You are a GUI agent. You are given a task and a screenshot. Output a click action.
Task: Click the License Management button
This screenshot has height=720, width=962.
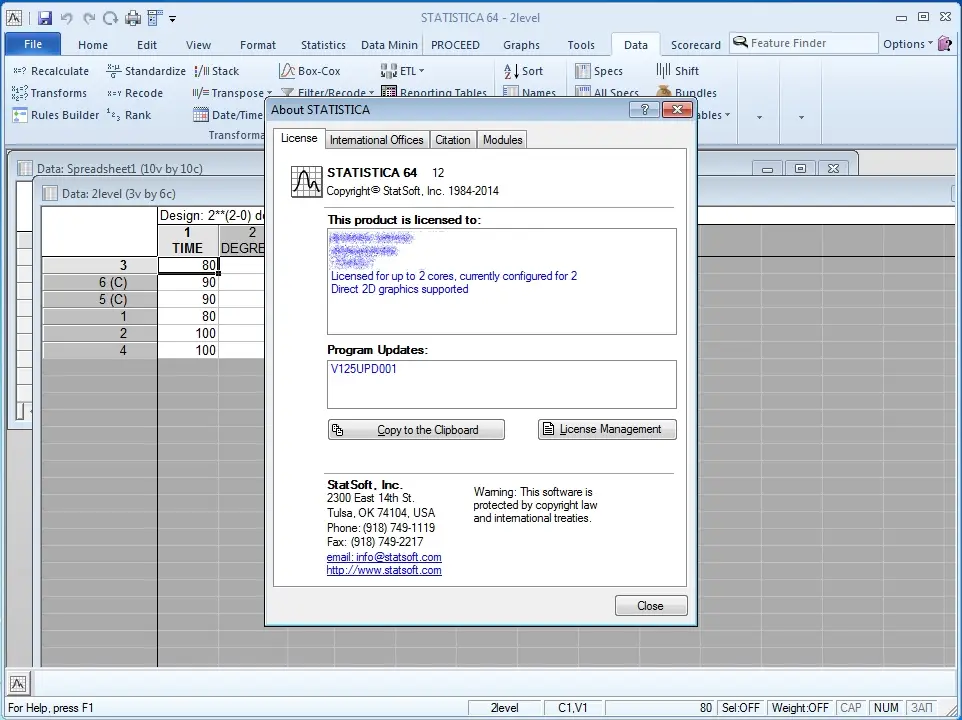coord(607,429)
